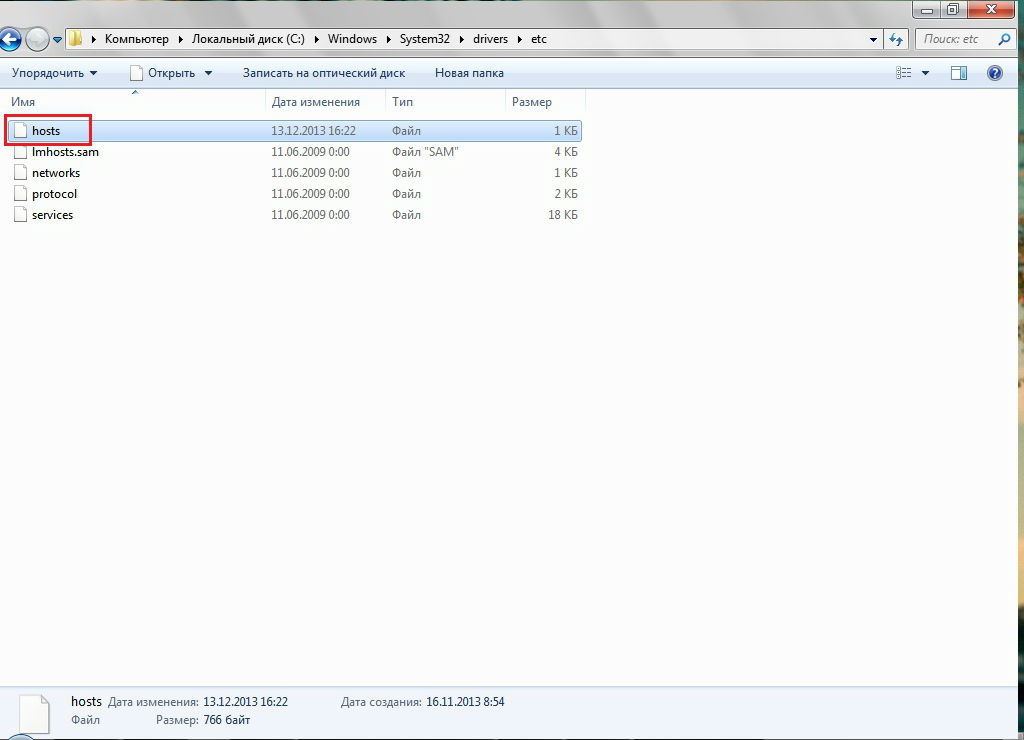Image resolution: width=1024 pixels, height=740 pixels.
Task: Select the protocol file
Action: click(54, 194)
